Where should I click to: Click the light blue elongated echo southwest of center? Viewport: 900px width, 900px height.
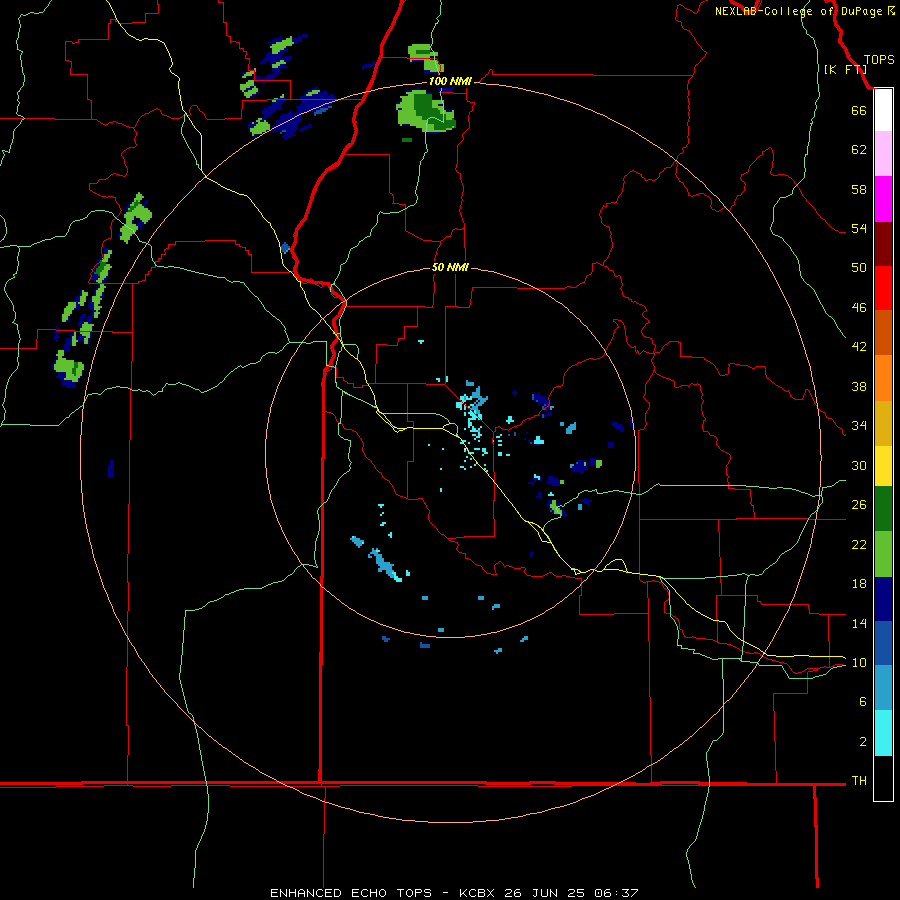tap(385, 564)
